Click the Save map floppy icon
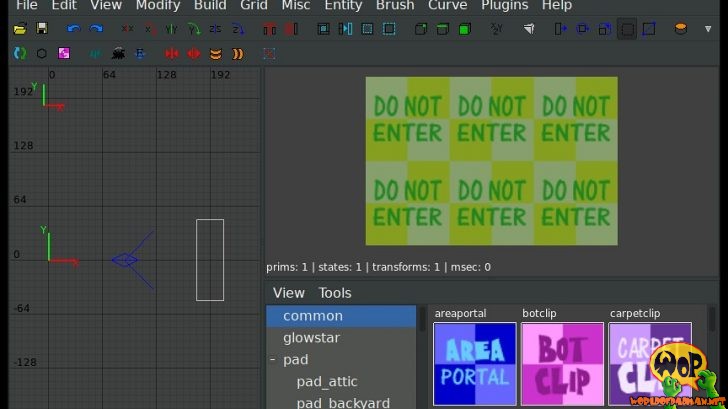 pyautogui.click(x=41, y=29)
